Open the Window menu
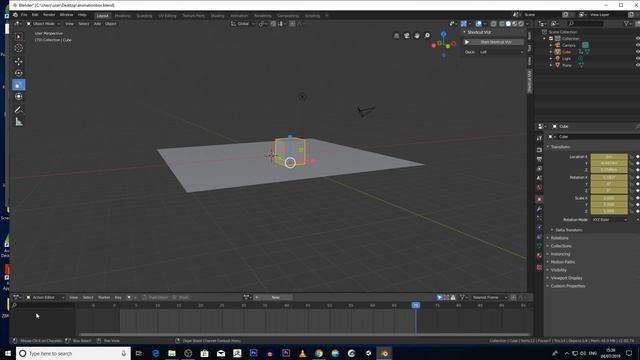This screenshot has width=640, height=360. (67, 15)
